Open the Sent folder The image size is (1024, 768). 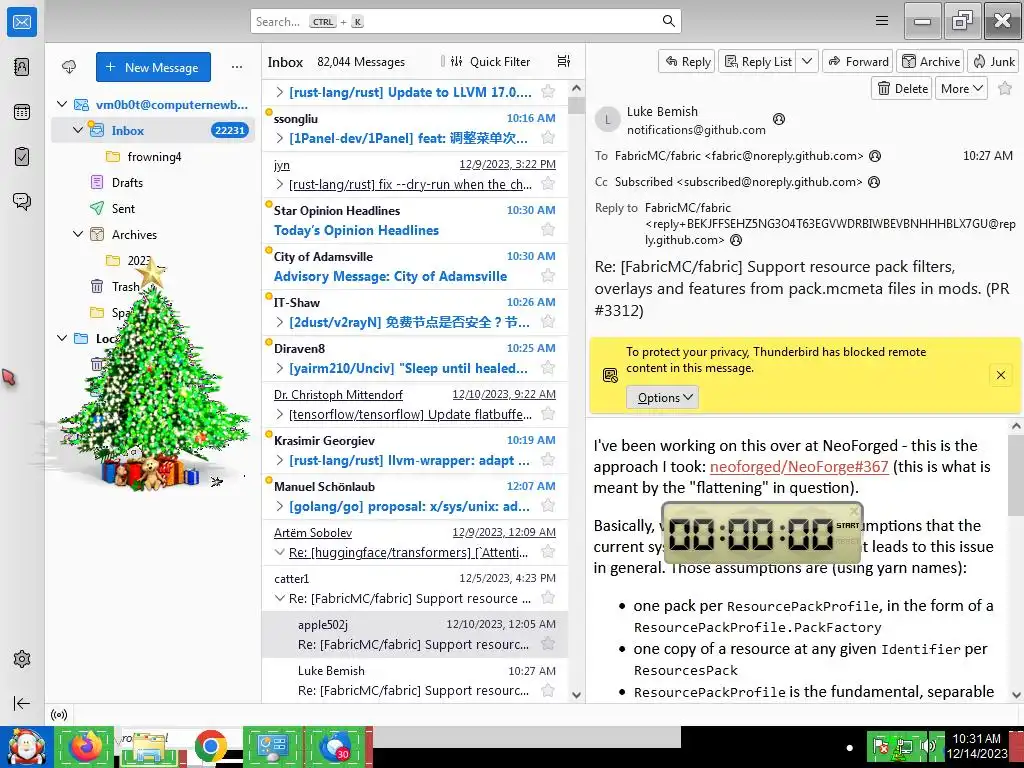click(x=123, y=208)
